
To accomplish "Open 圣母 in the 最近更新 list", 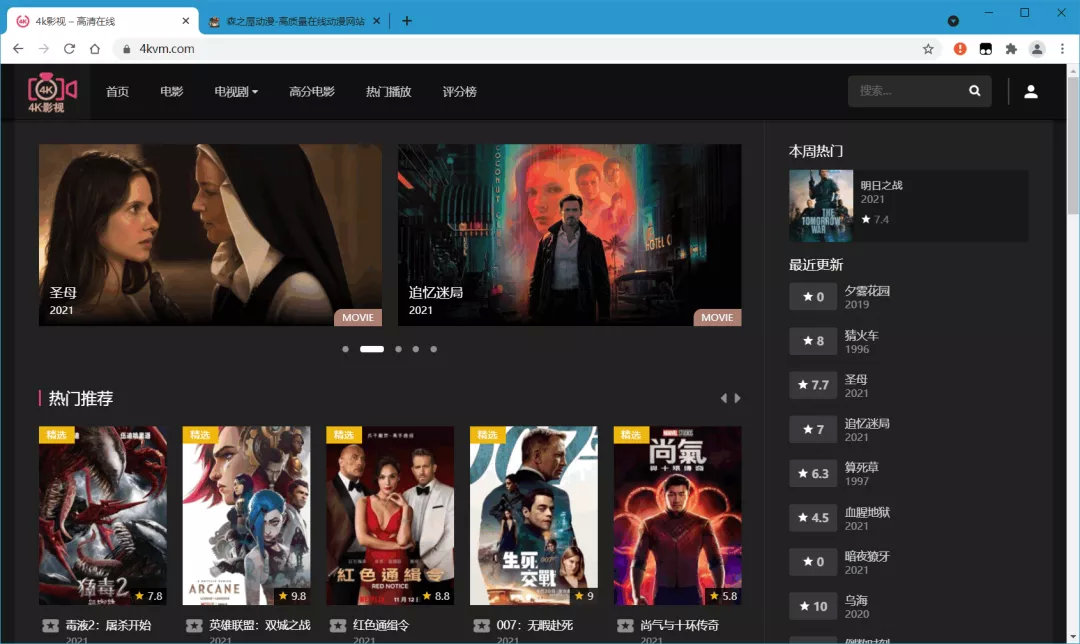I will pos(856,380).
